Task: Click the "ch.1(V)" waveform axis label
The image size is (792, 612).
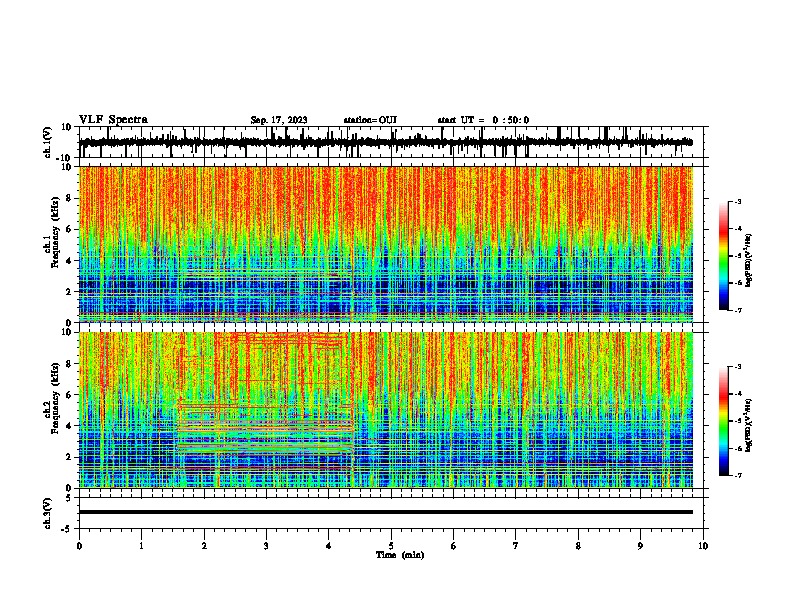Action: click(x=48, y=142)
